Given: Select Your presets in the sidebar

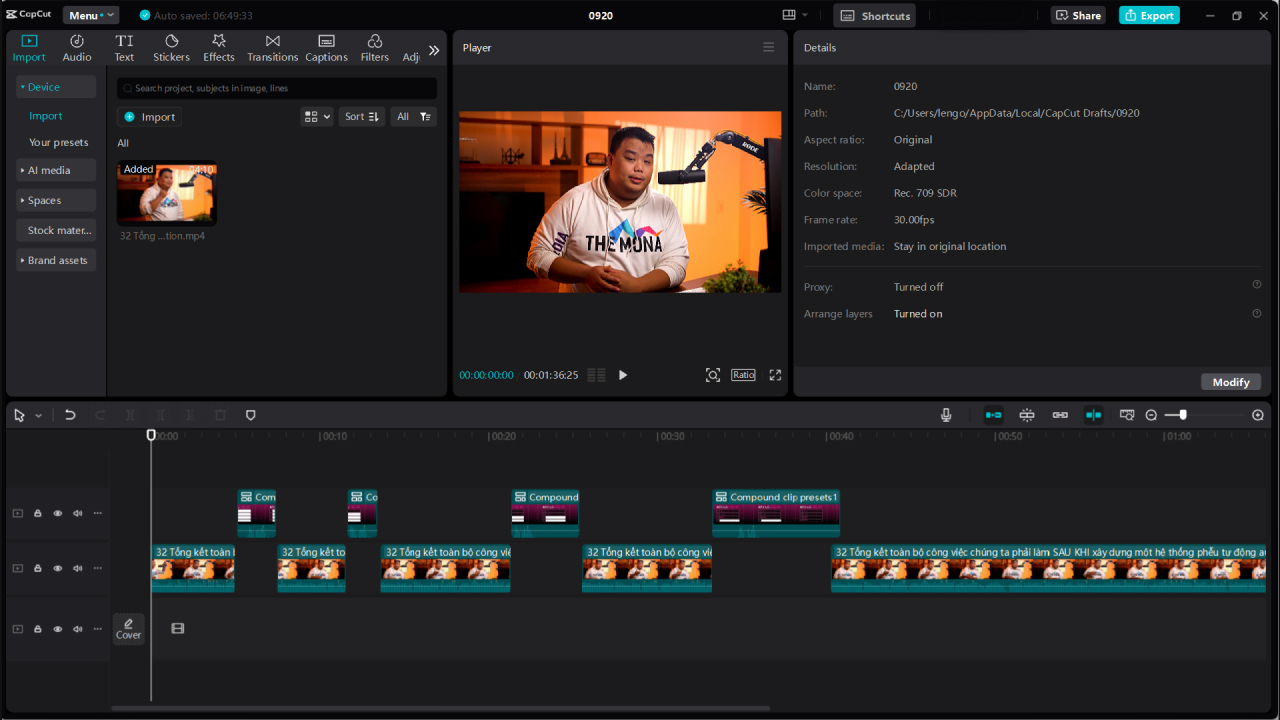Looking at the screenshot, I should point(59,142).
